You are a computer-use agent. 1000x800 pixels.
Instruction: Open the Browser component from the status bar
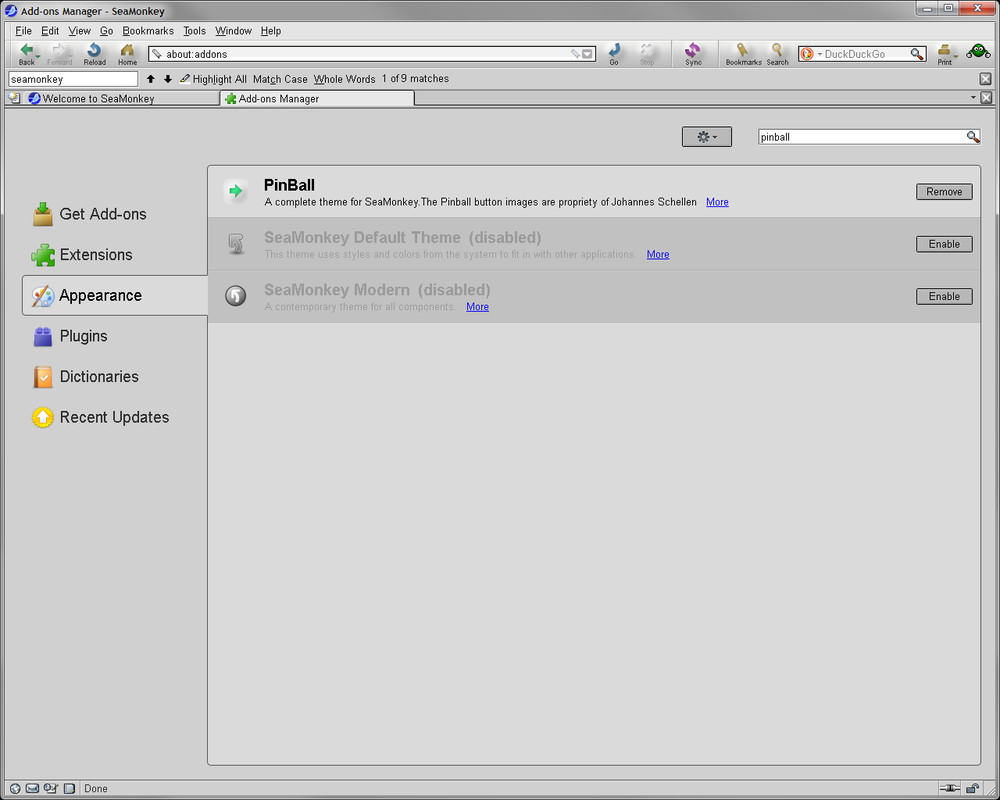(x=15, y=789)
